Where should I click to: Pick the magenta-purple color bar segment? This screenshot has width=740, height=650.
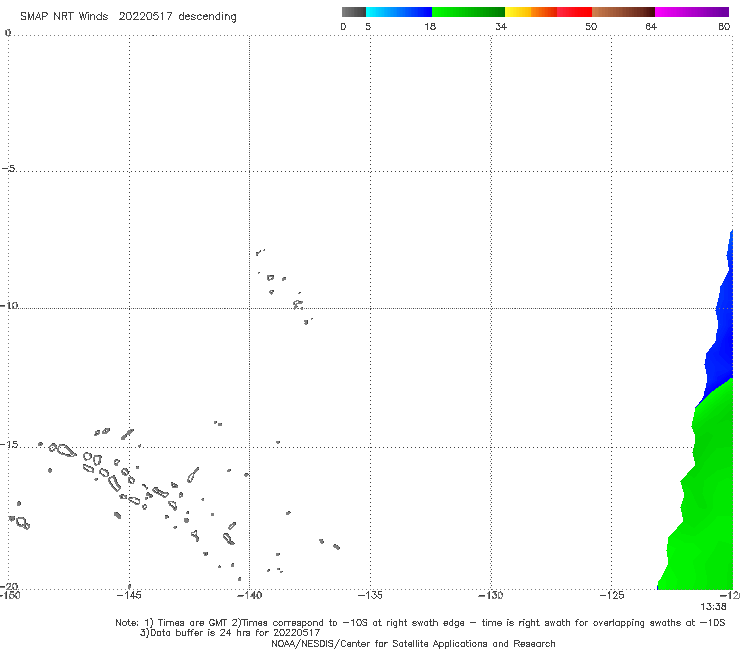[692, 12]
